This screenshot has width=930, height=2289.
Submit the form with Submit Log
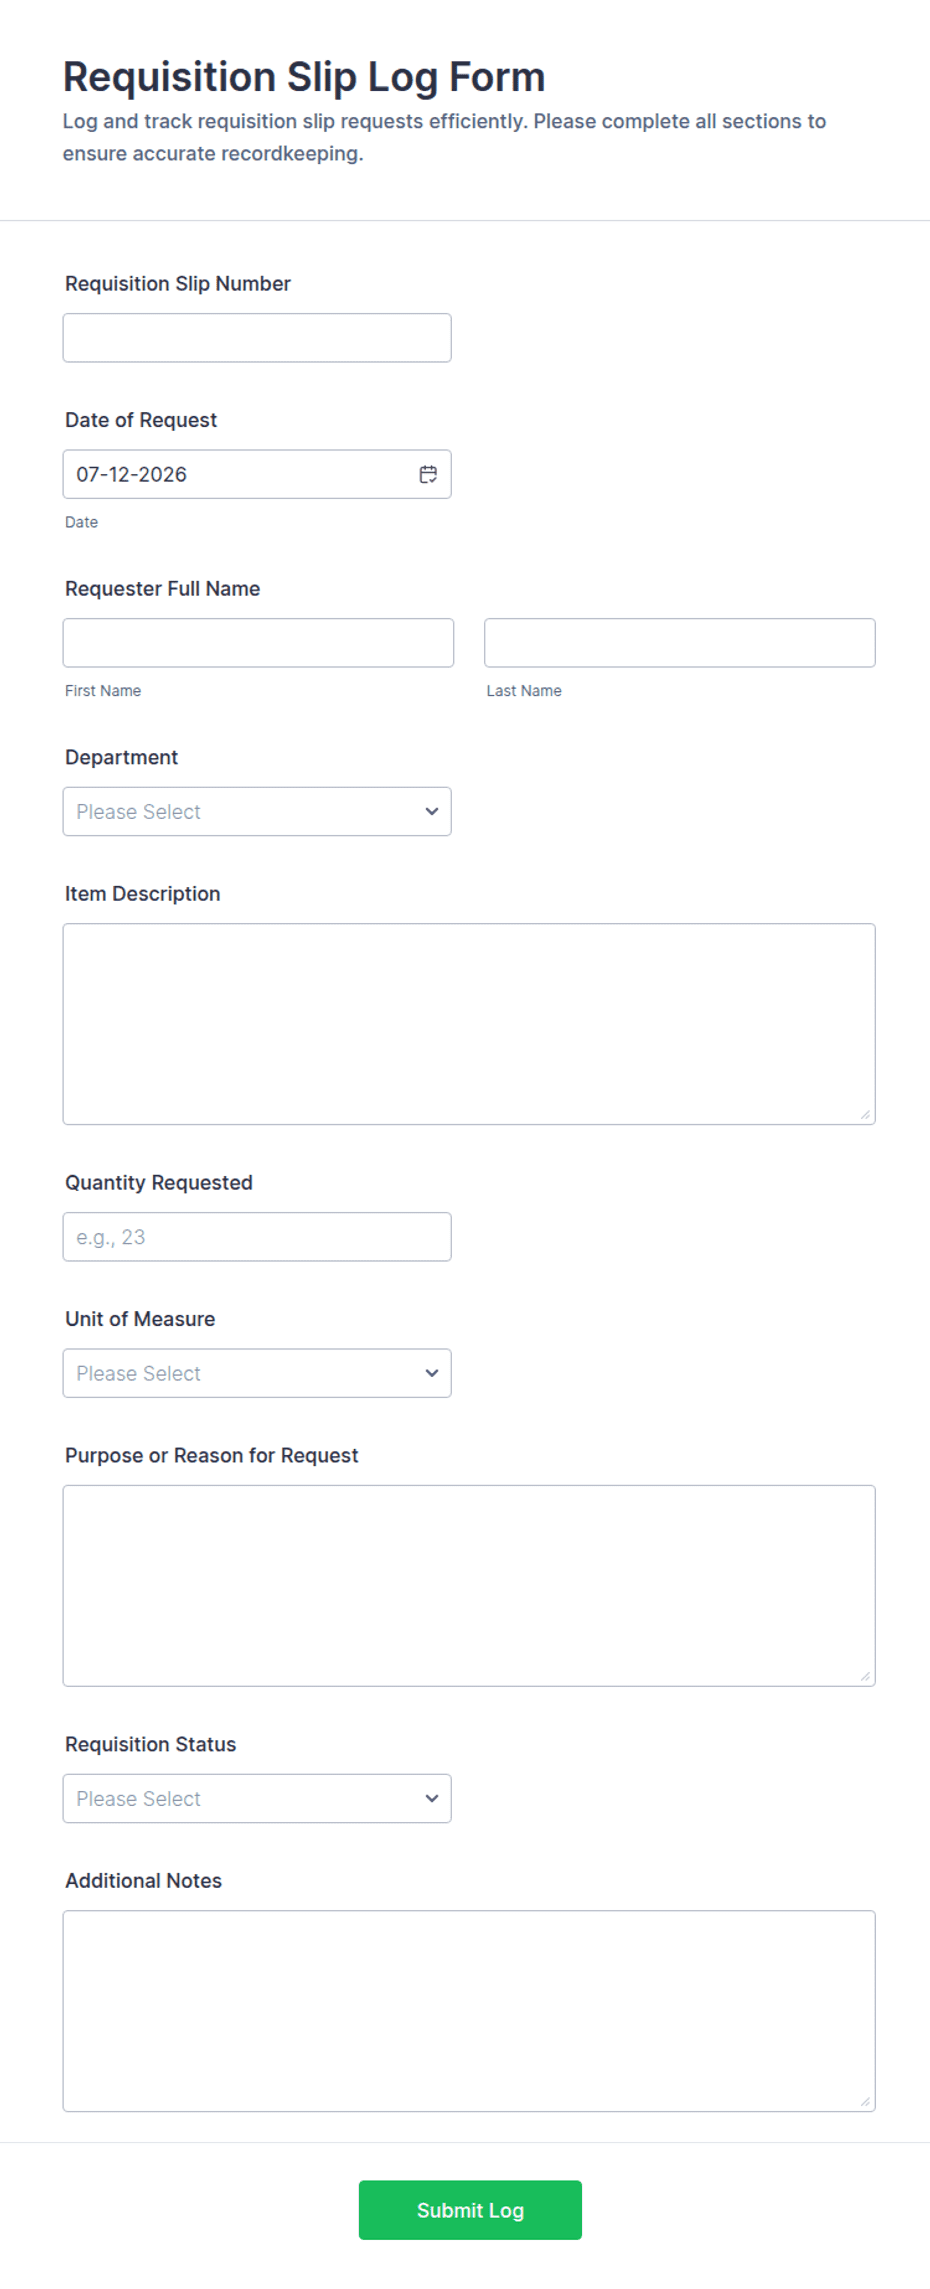pyautogui.click(x=470, y=2210)
